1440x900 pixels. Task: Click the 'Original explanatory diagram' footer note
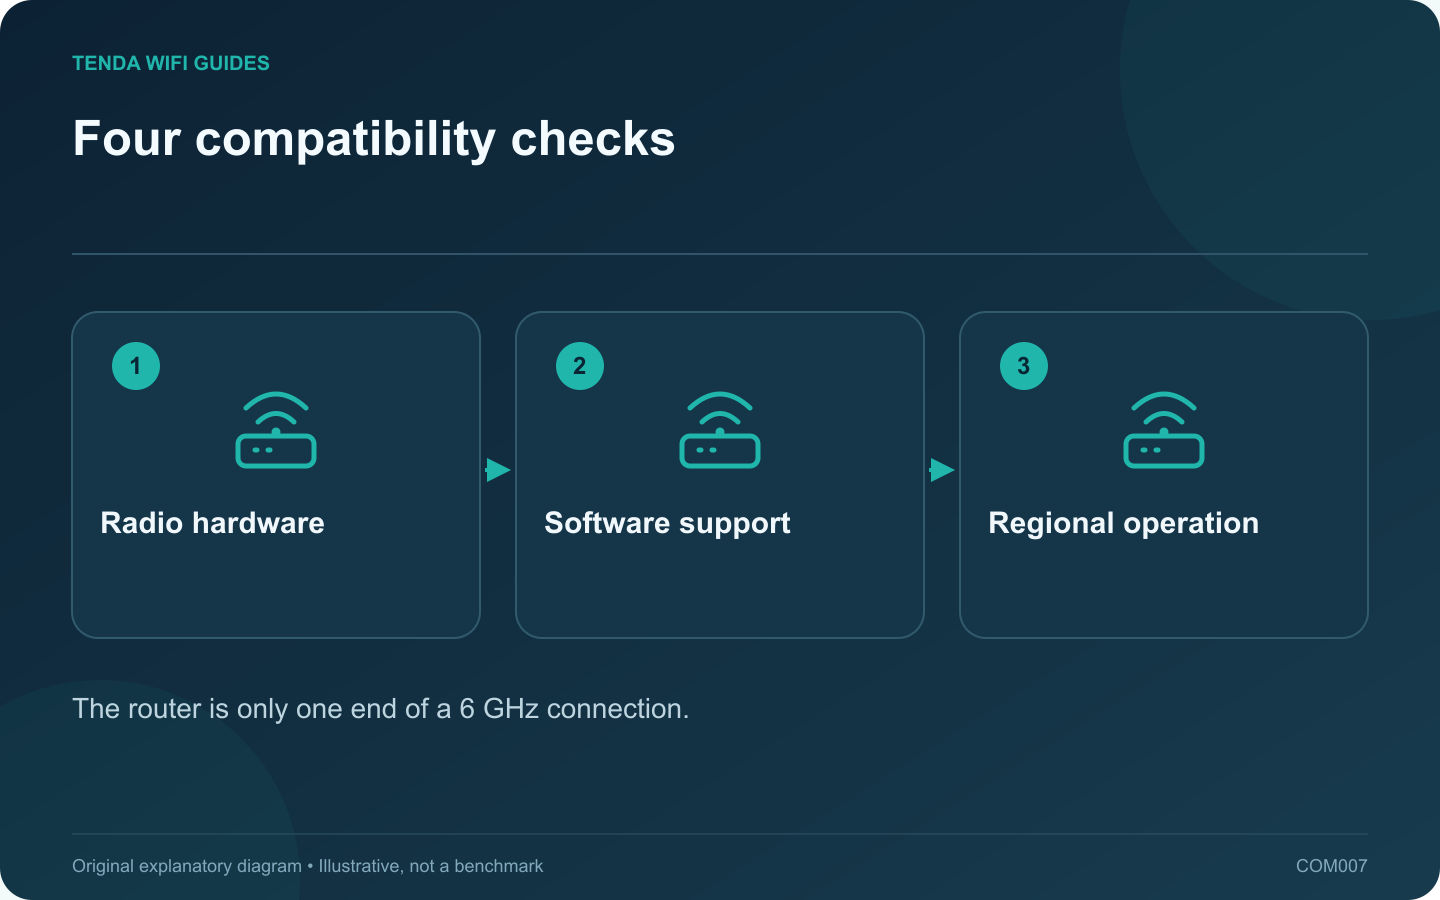[308, 866]
